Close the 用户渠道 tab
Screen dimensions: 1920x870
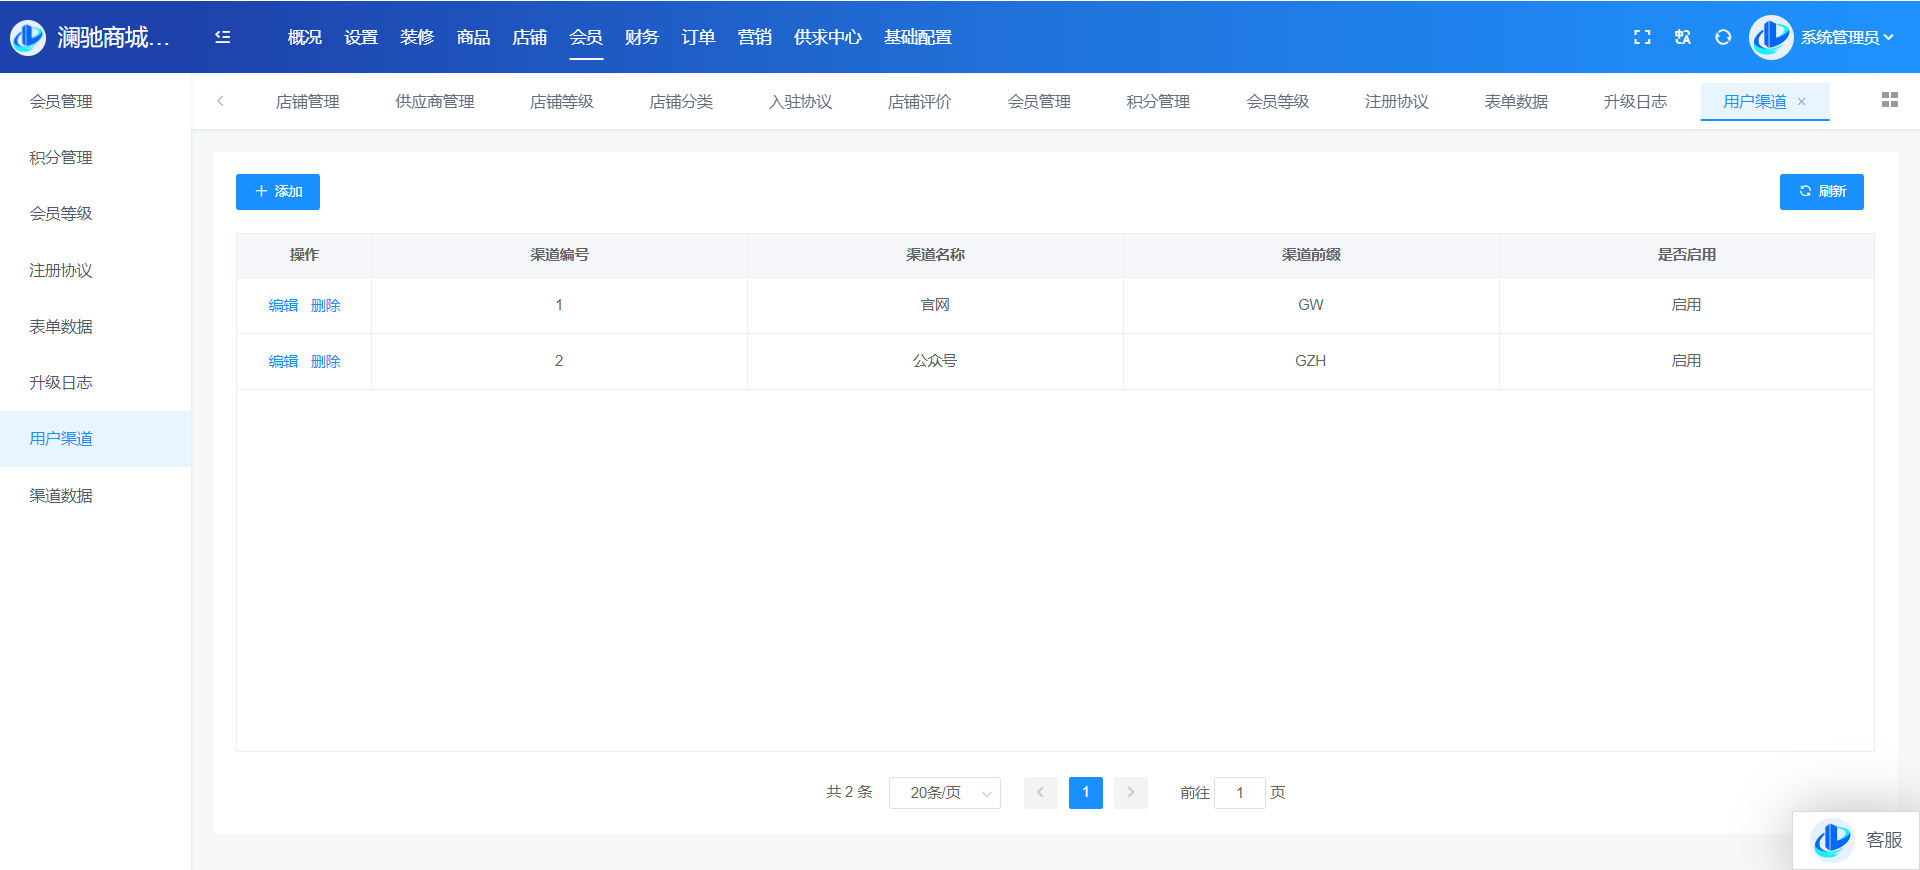point(1802,102)
